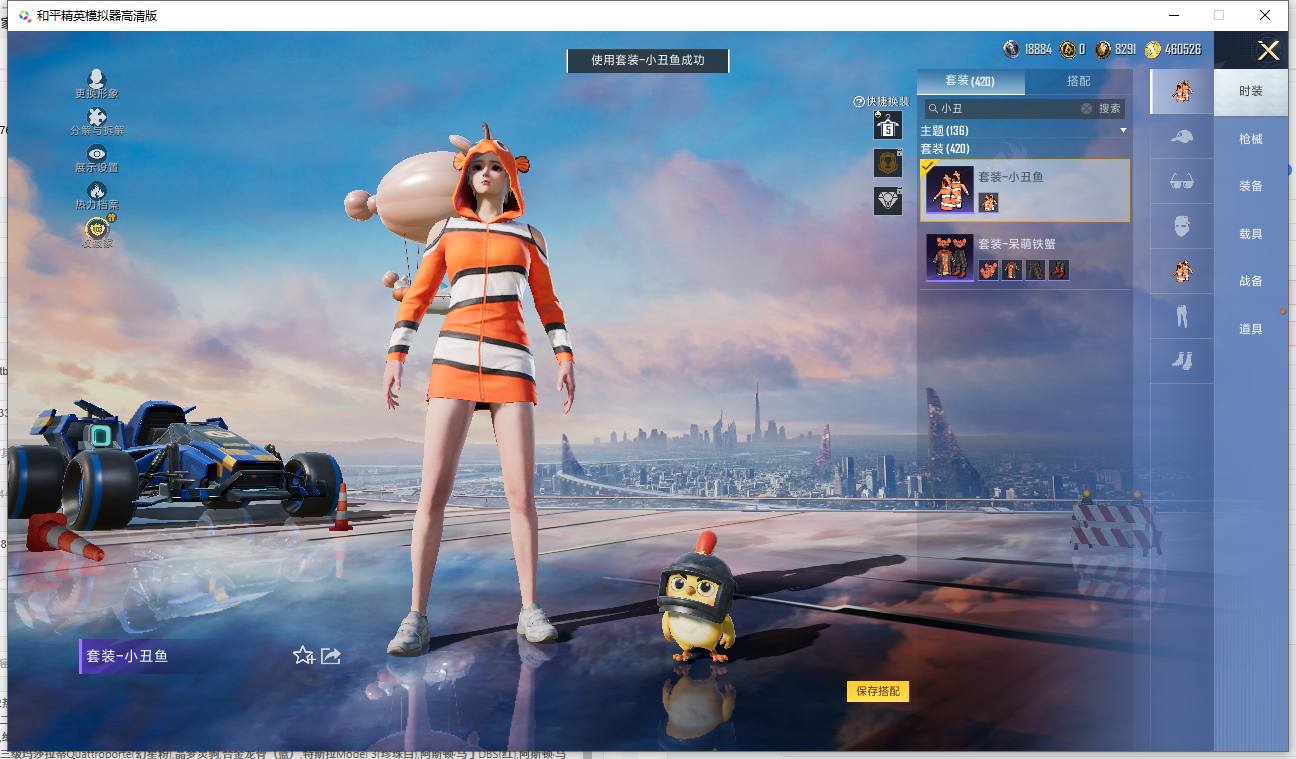Maximize the emulator window
Screen dimensions: 1296x759
tap(1219, 15)
